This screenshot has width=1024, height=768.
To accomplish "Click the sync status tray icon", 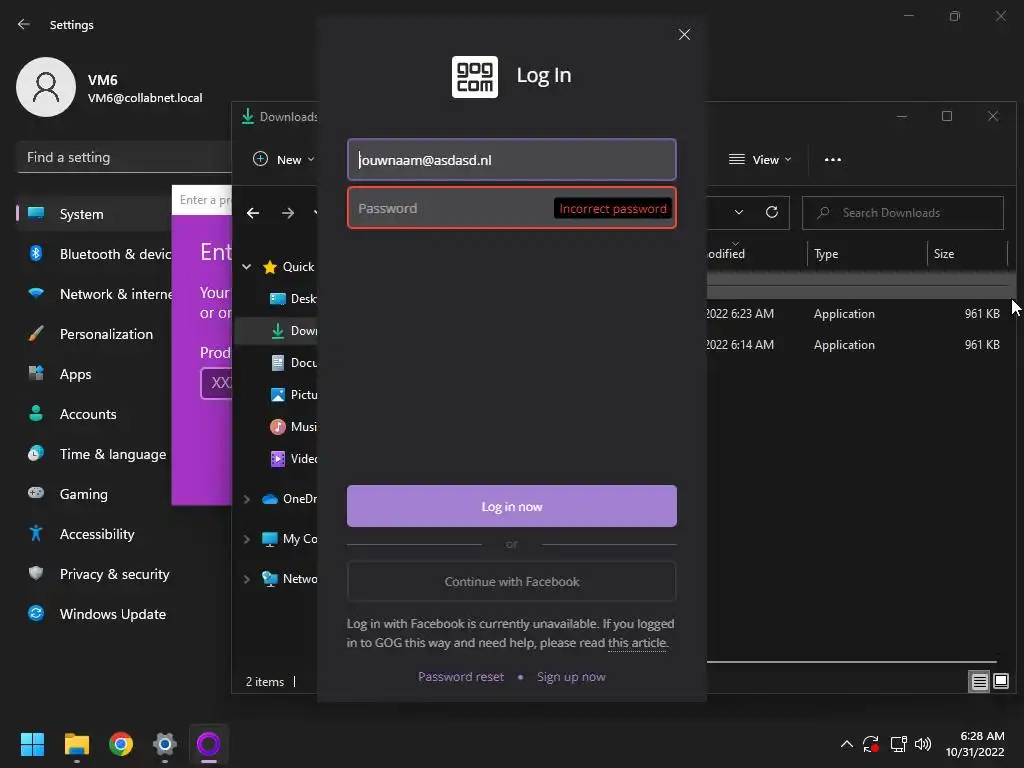I will tap(871, 744).
